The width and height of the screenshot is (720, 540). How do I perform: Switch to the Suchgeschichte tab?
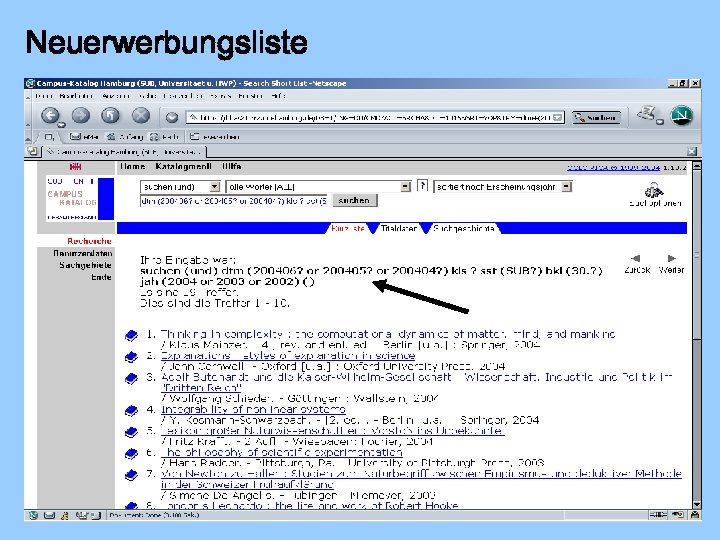coord(464,228)
